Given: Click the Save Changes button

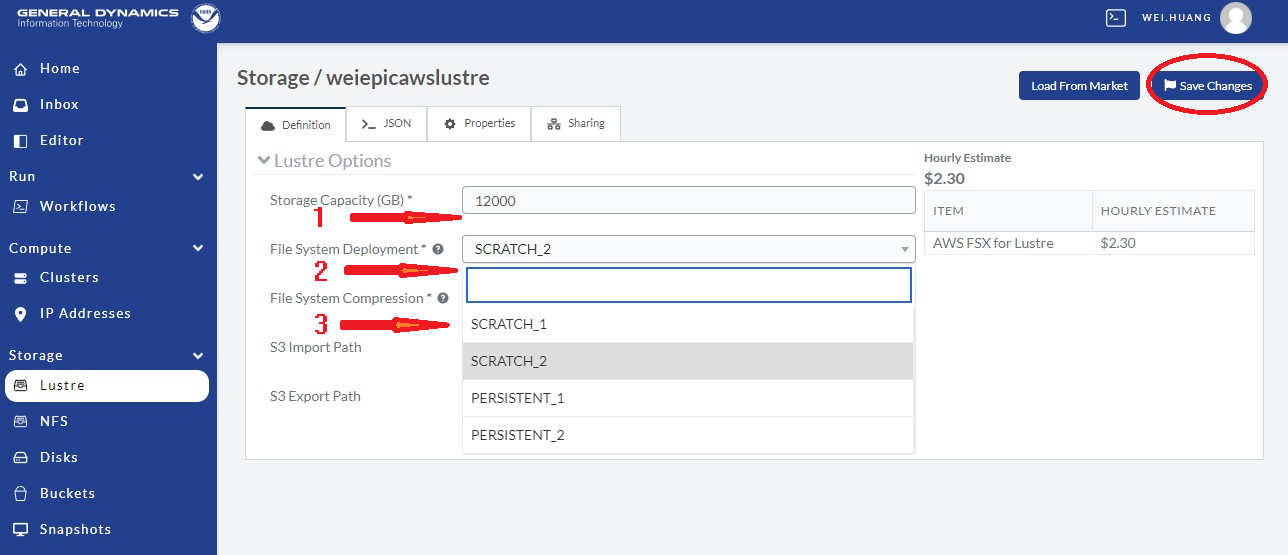Looking at the screenshot, I should 1207,86.
